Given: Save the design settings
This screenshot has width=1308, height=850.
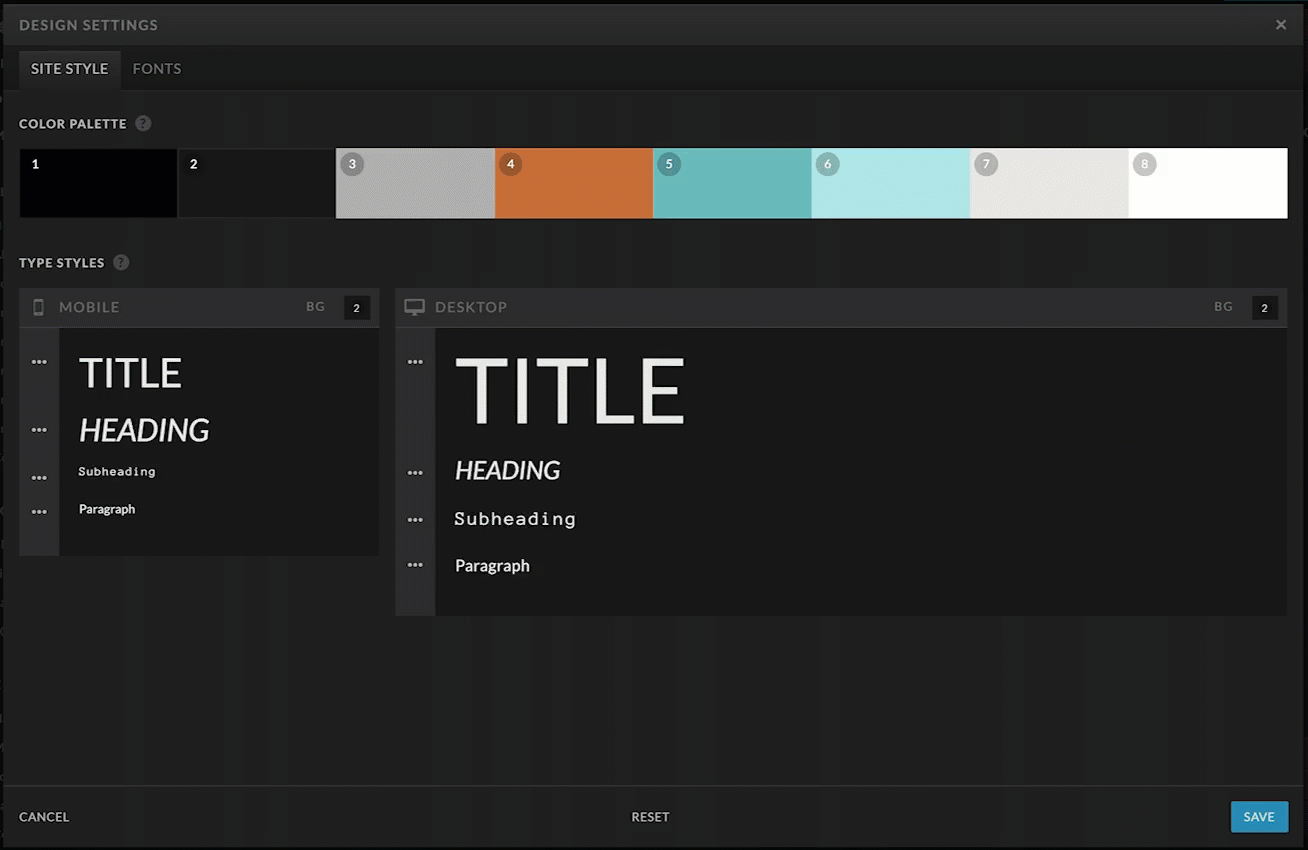Looking at the screenshot, I should point(1258,817).
